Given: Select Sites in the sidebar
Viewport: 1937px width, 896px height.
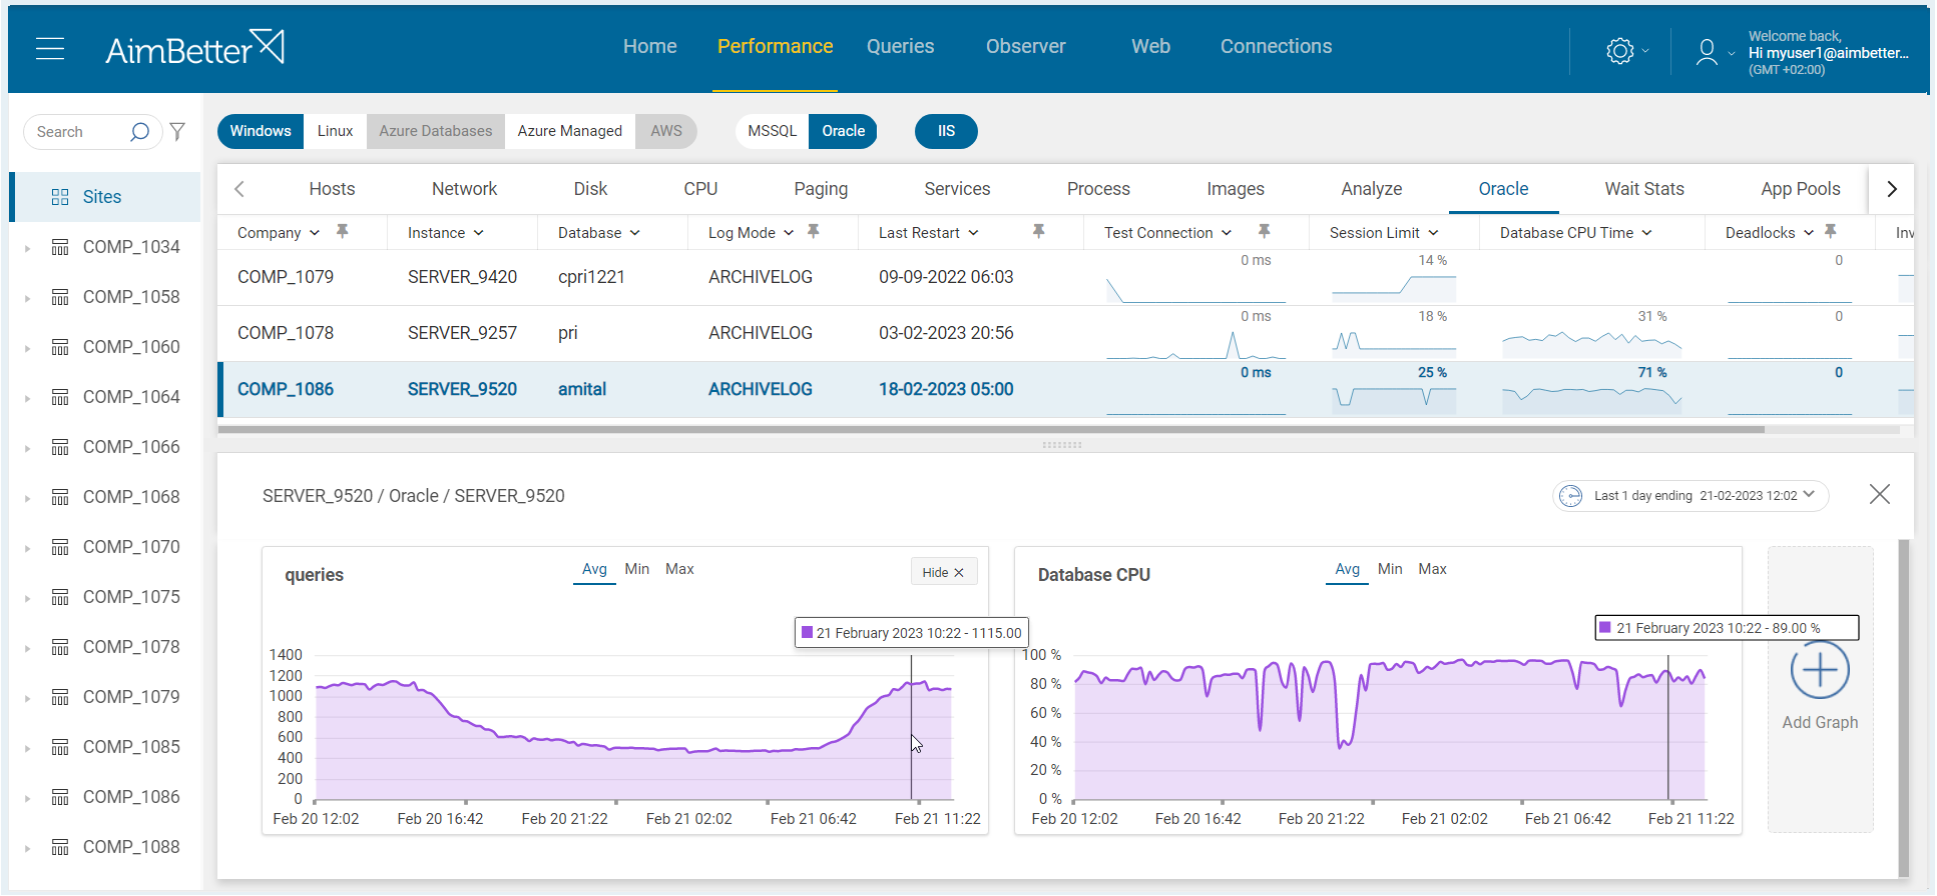Looking at the screenshot, I should (107, 197).
